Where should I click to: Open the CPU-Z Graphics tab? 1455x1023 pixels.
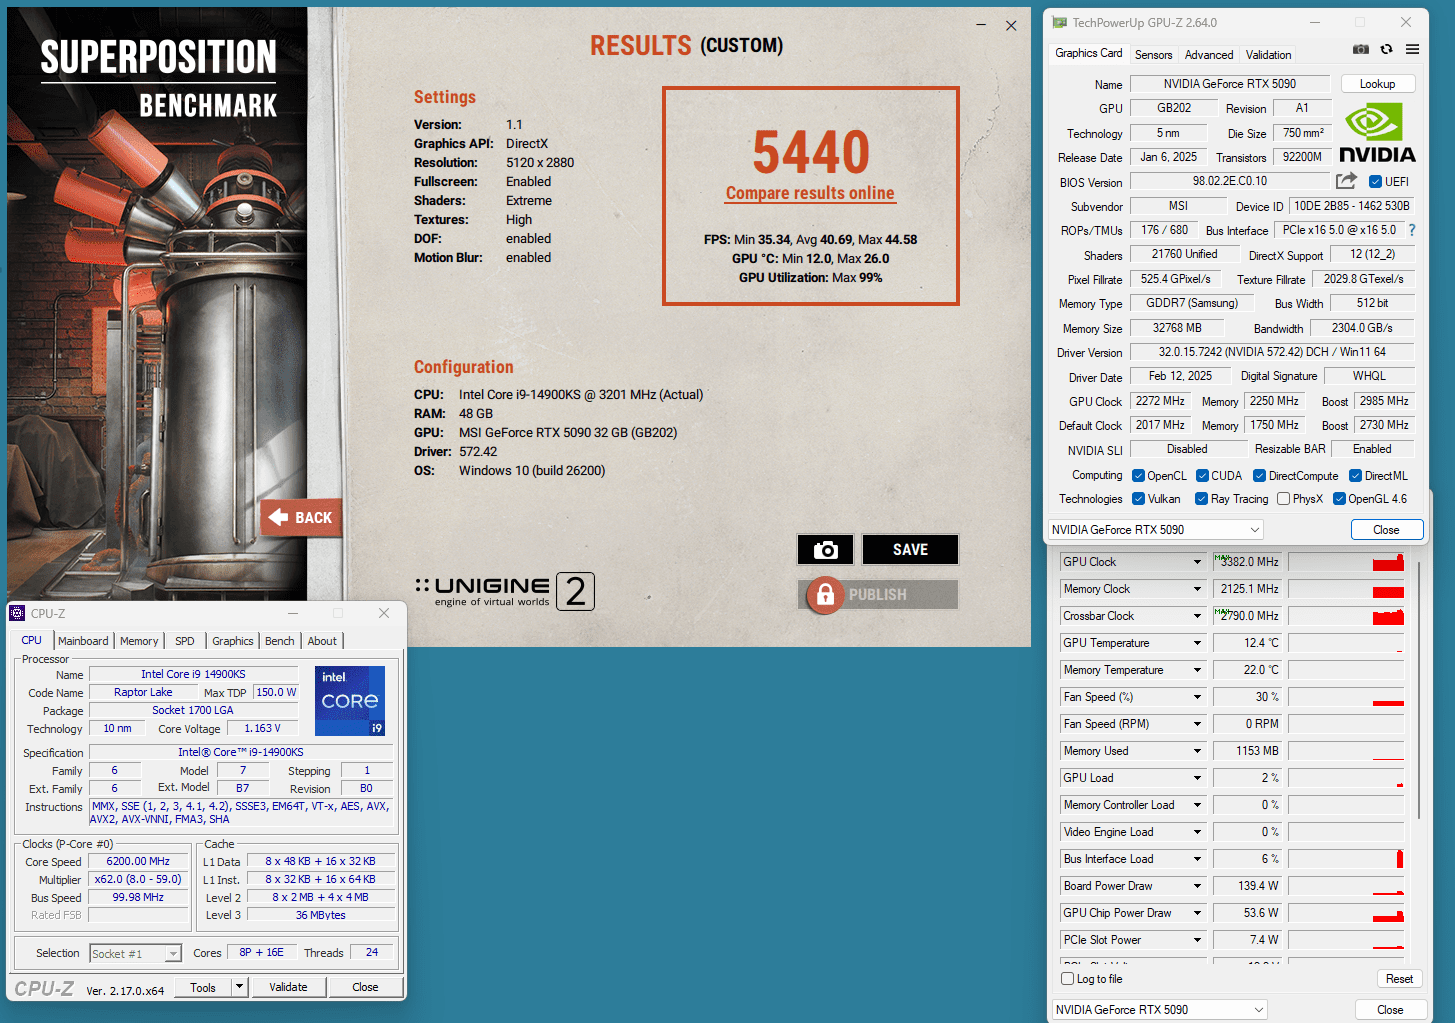coord(233,641)
